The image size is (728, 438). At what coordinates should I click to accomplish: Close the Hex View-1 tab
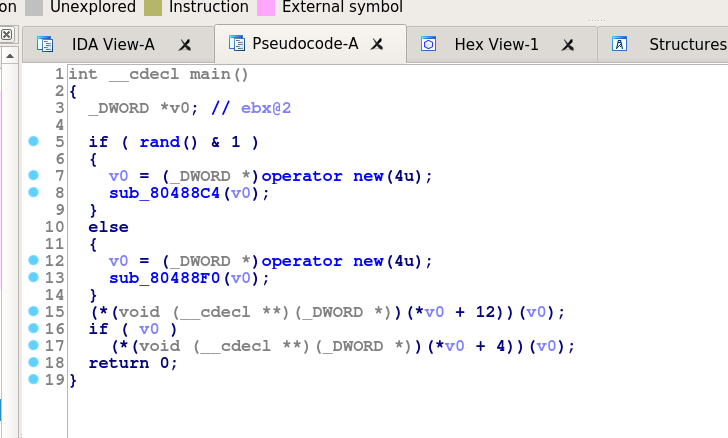567,45
